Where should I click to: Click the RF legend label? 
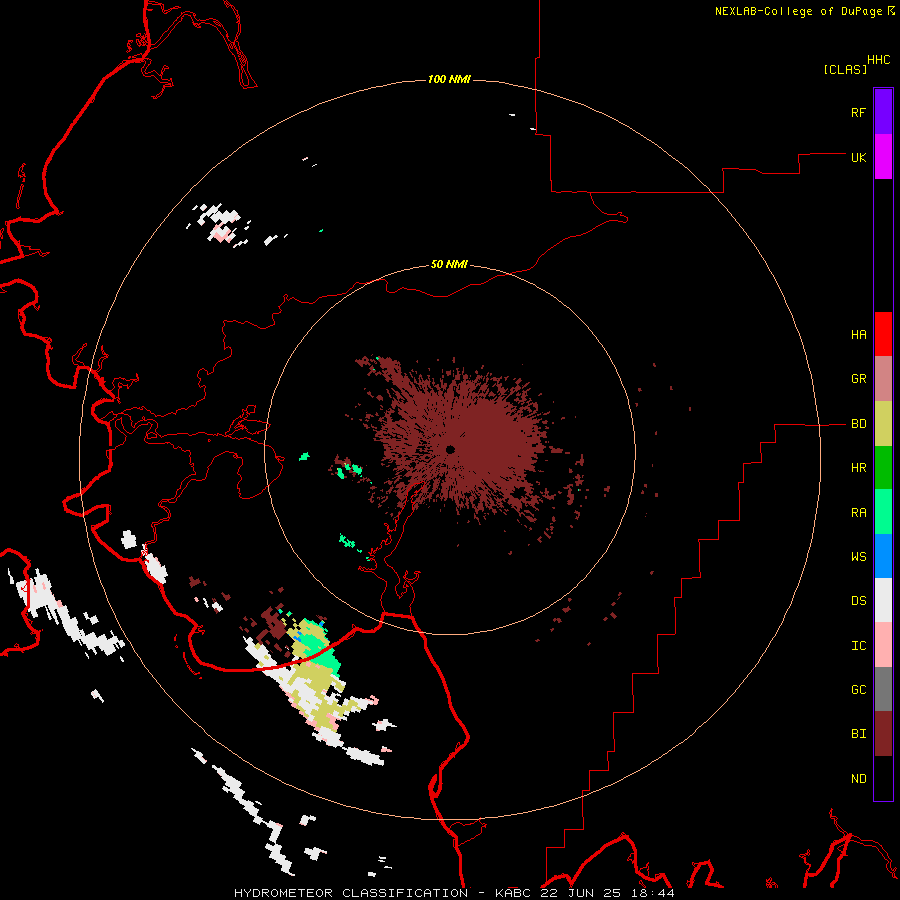[x=858, y=112]
